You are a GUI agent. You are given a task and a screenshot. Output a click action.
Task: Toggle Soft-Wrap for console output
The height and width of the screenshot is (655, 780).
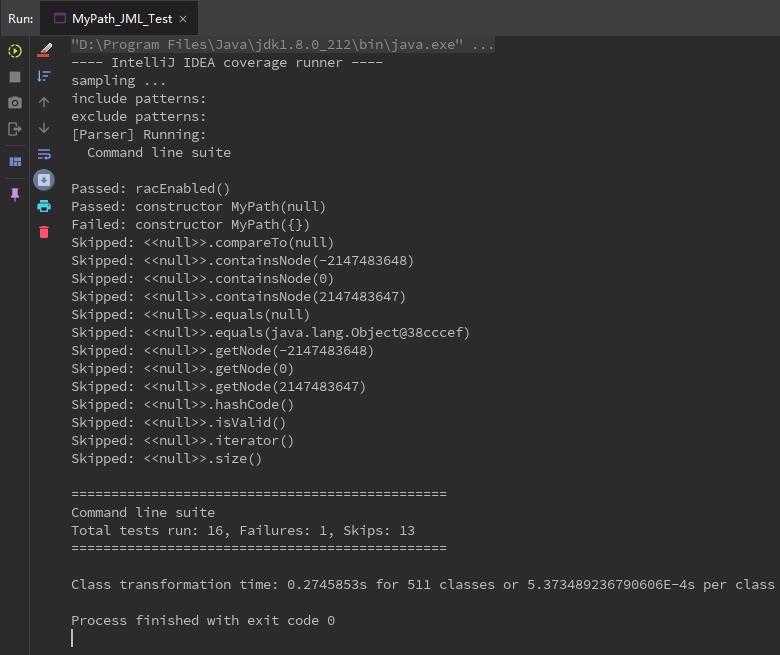44,154
